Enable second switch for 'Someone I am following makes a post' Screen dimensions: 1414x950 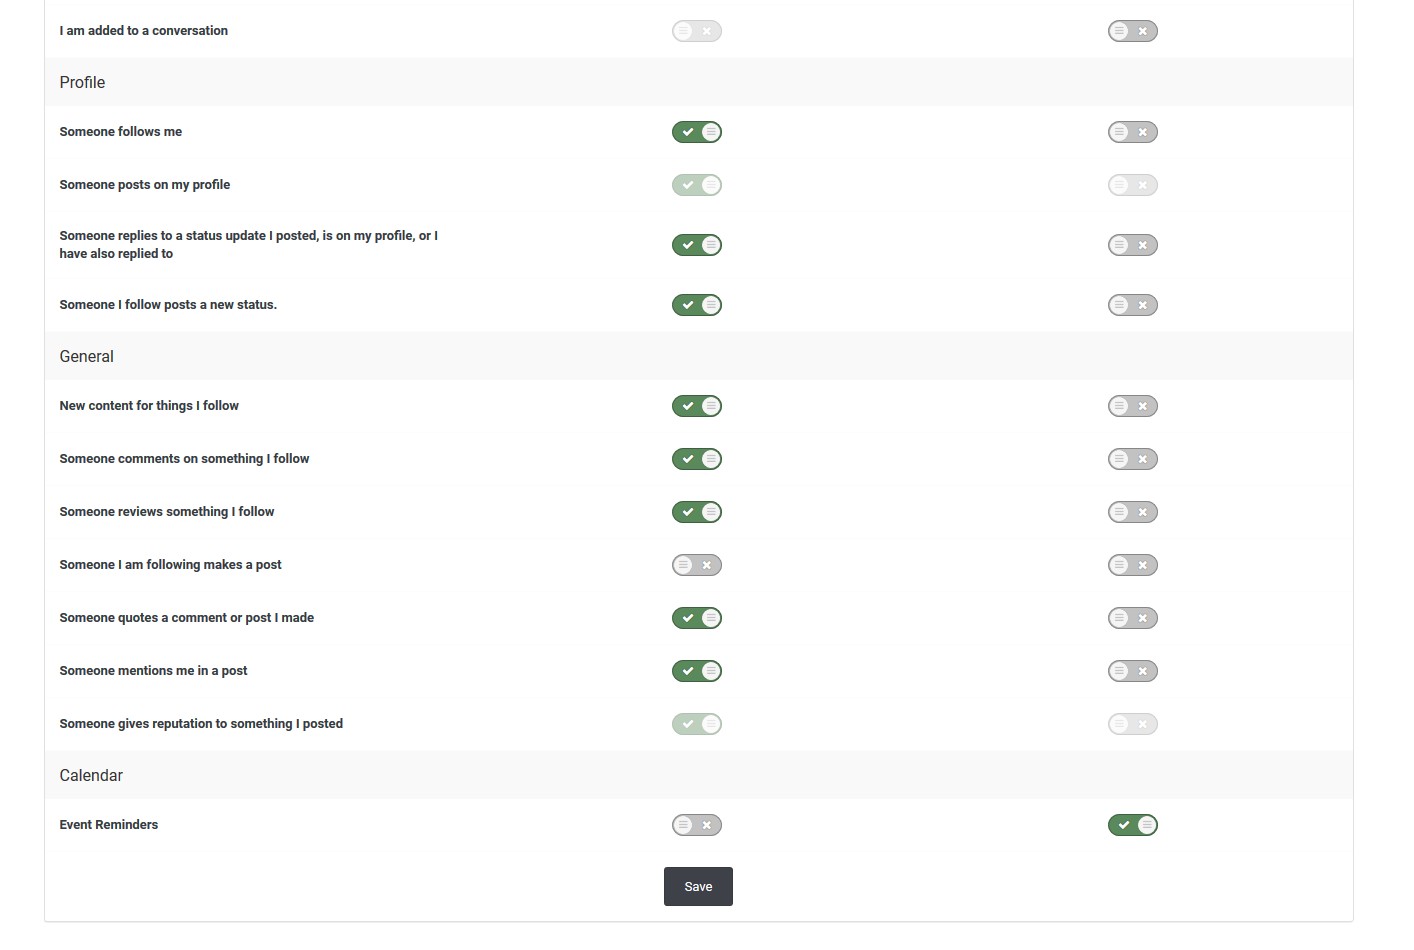[x=1132, y=565]
